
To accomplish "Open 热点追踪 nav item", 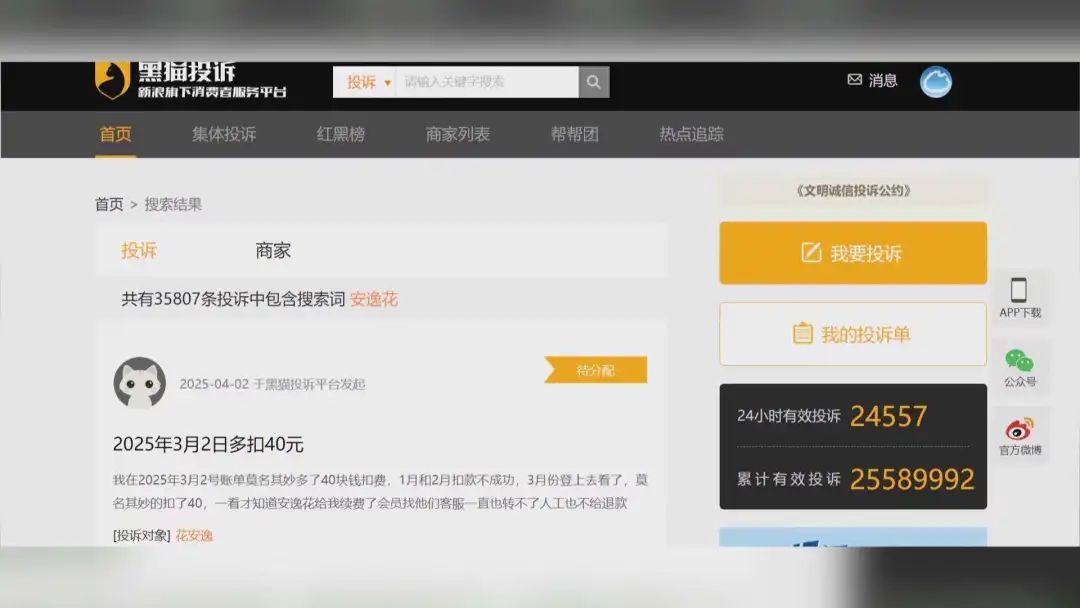I will [692, 134].
